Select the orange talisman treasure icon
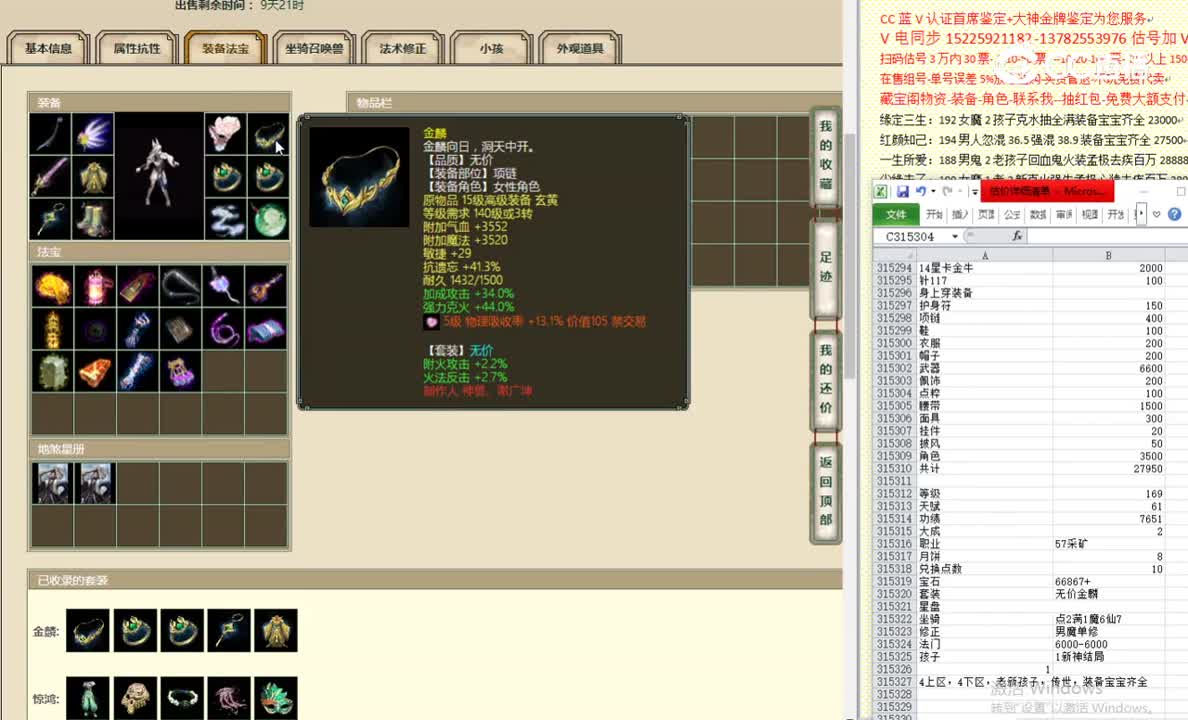 pyautogui.click(x=95, y=371)
